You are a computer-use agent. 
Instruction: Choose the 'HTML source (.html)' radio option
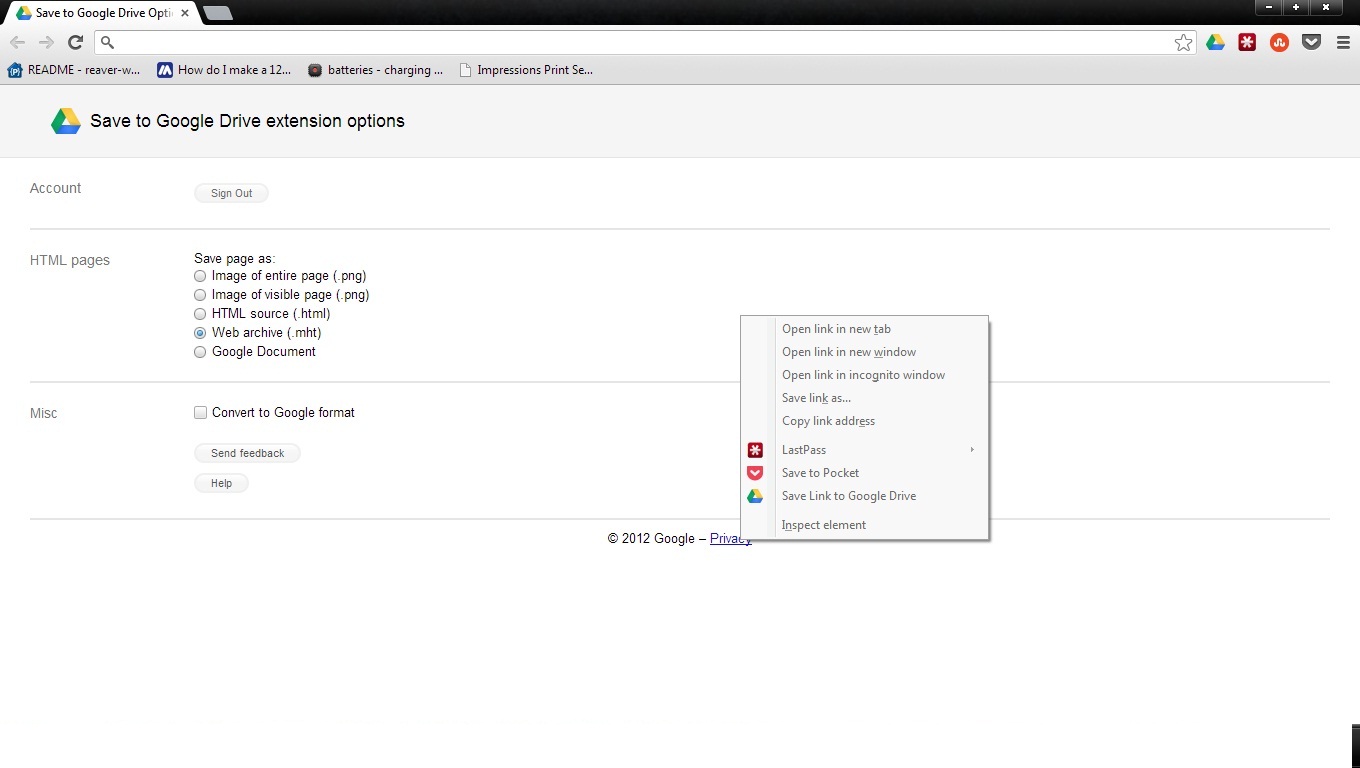[200, 314]
